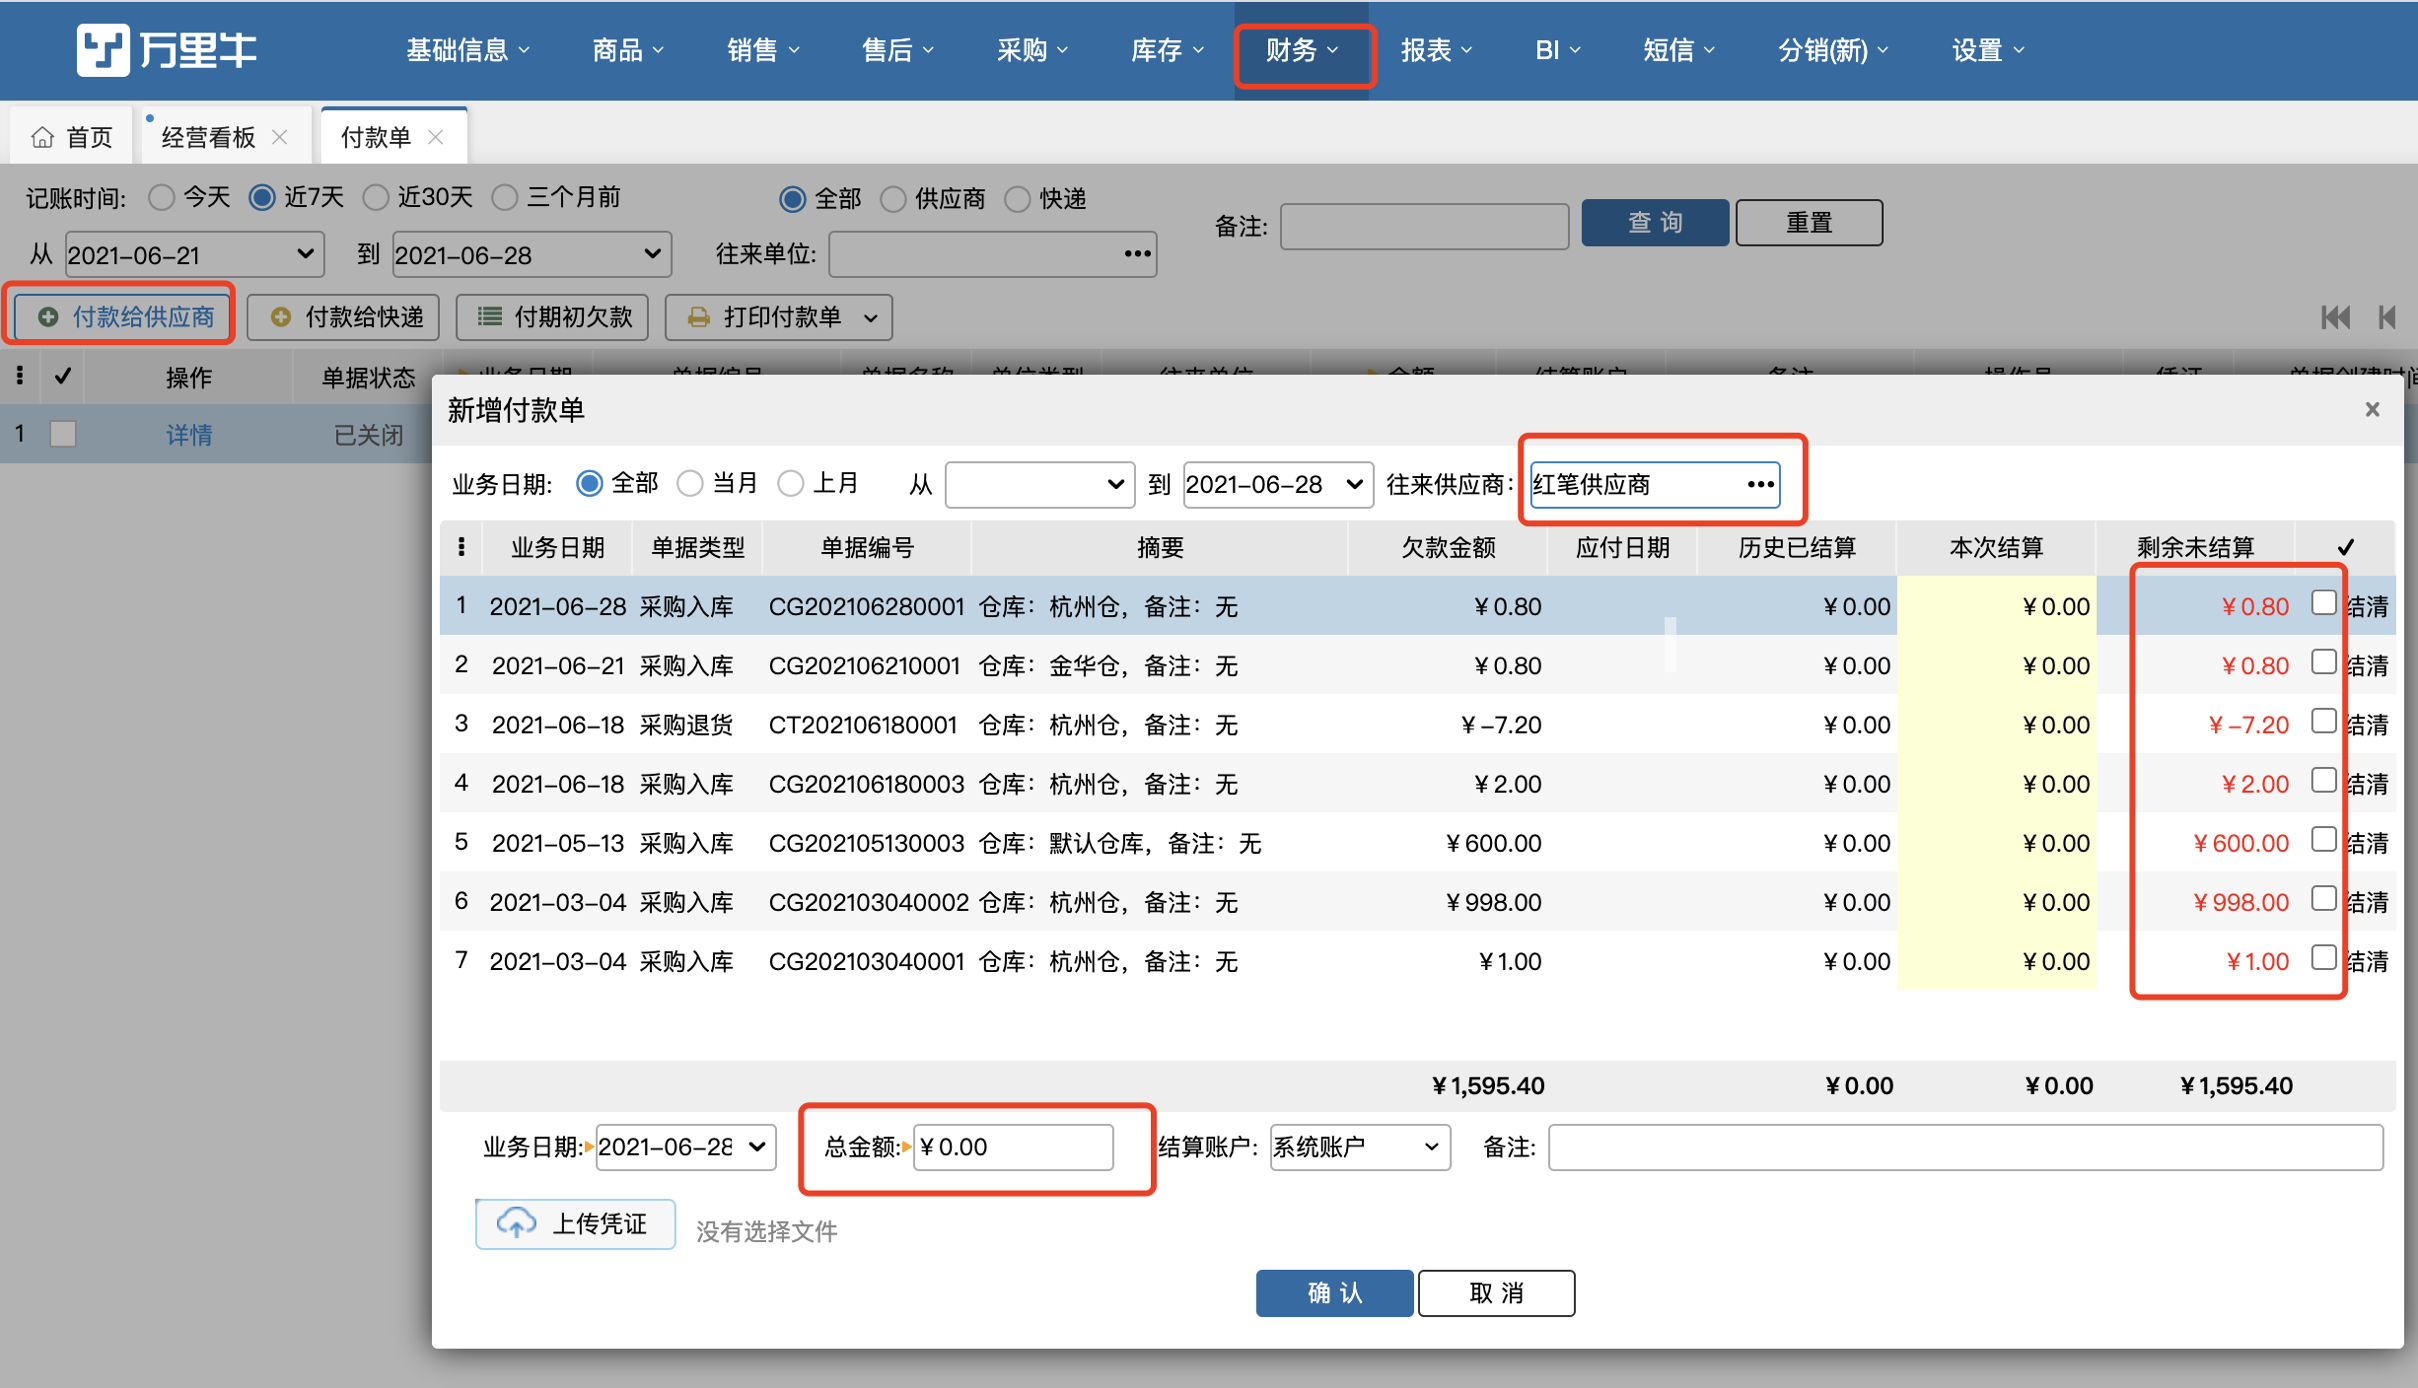Open the 设置 menu
This screenshot has width=2418, height=1388.
pyautogui.click(x=1987, y=50)
